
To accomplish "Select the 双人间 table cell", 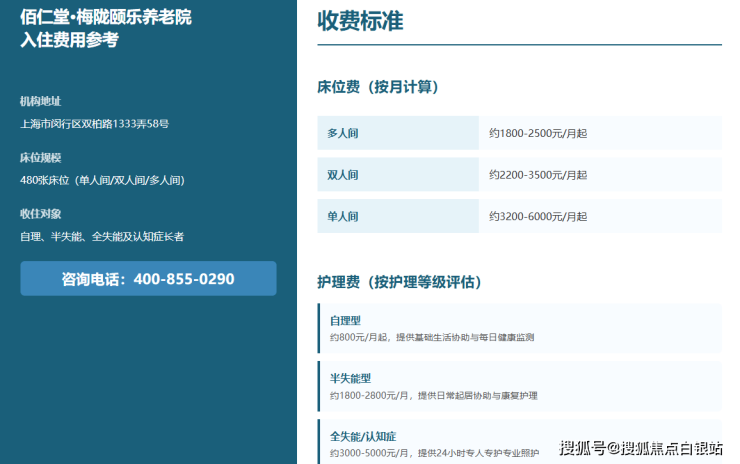I will [398, 175].
